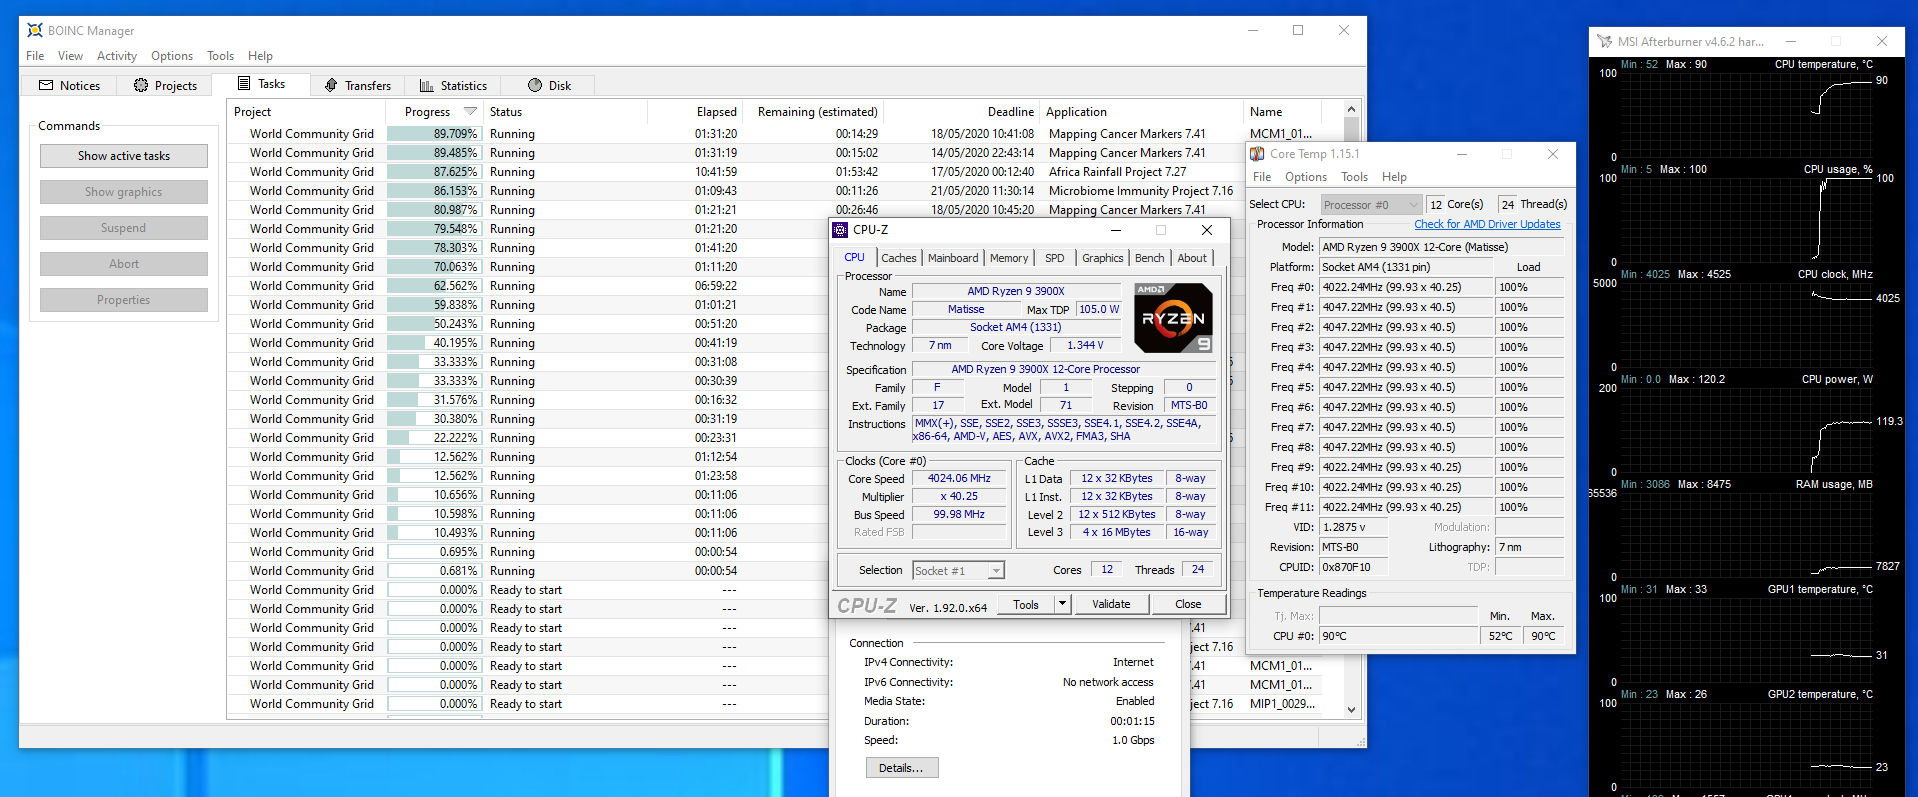Click the Show active tasks button

click(124, 156)
